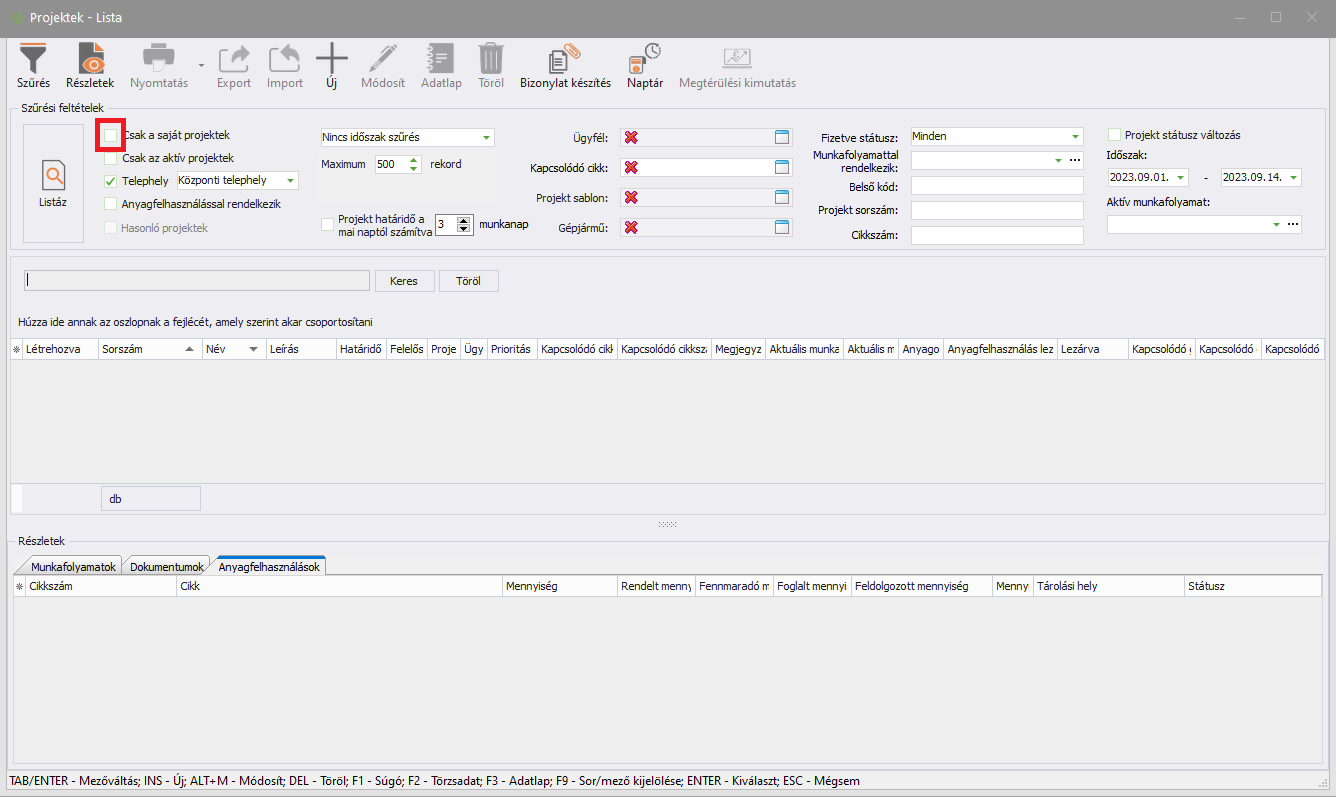
Task: Switch to the Munkafolyamatok tab
Action: [x=75, y=567]
